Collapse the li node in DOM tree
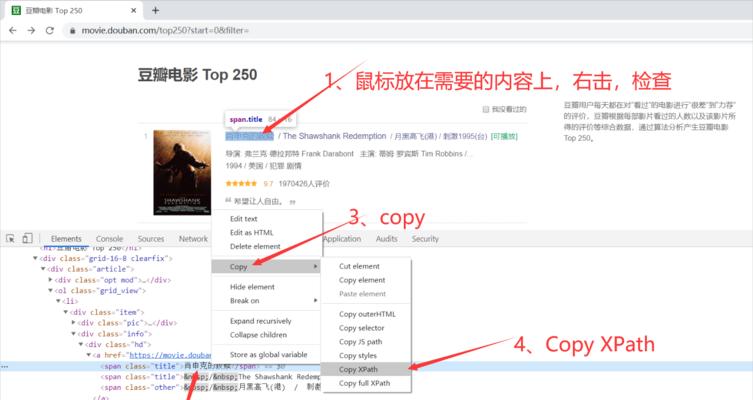This screenshot has height=400, width=753. pyautogui.click(x=58, y=301)
